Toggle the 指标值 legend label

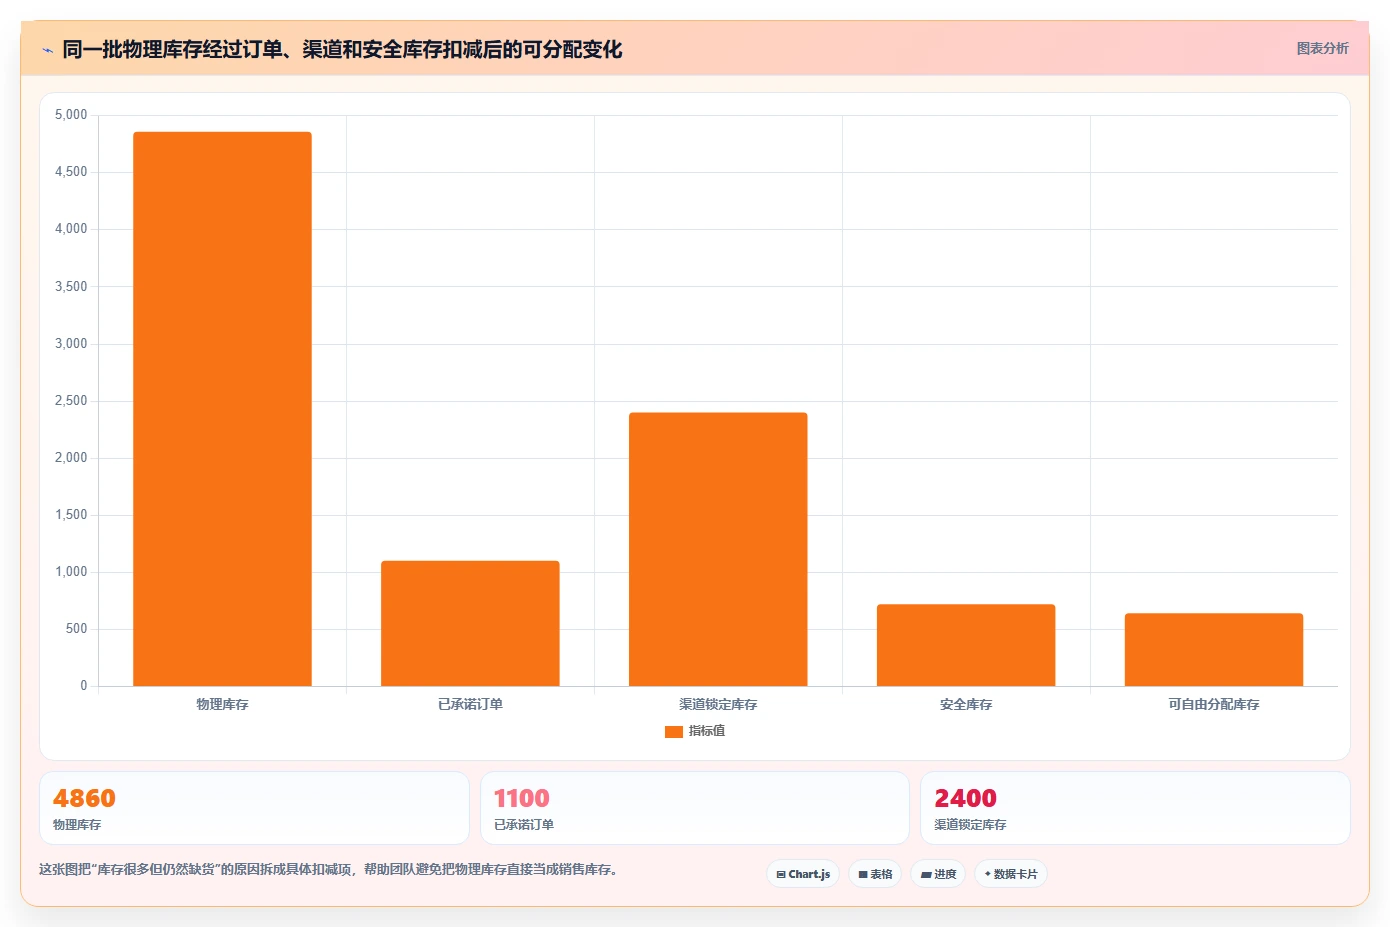[707, 732]
